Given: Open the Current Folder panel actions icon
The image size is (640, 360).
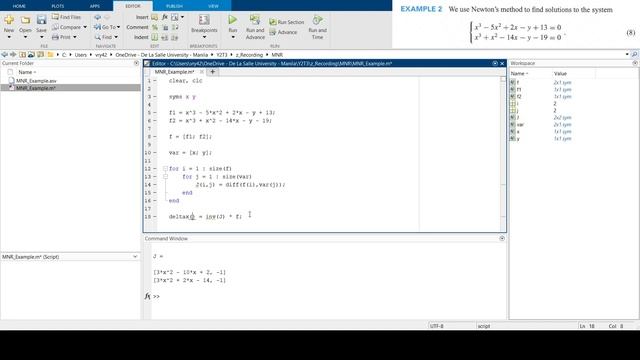Looking at the screenshot, I should (x=136, y=63).
